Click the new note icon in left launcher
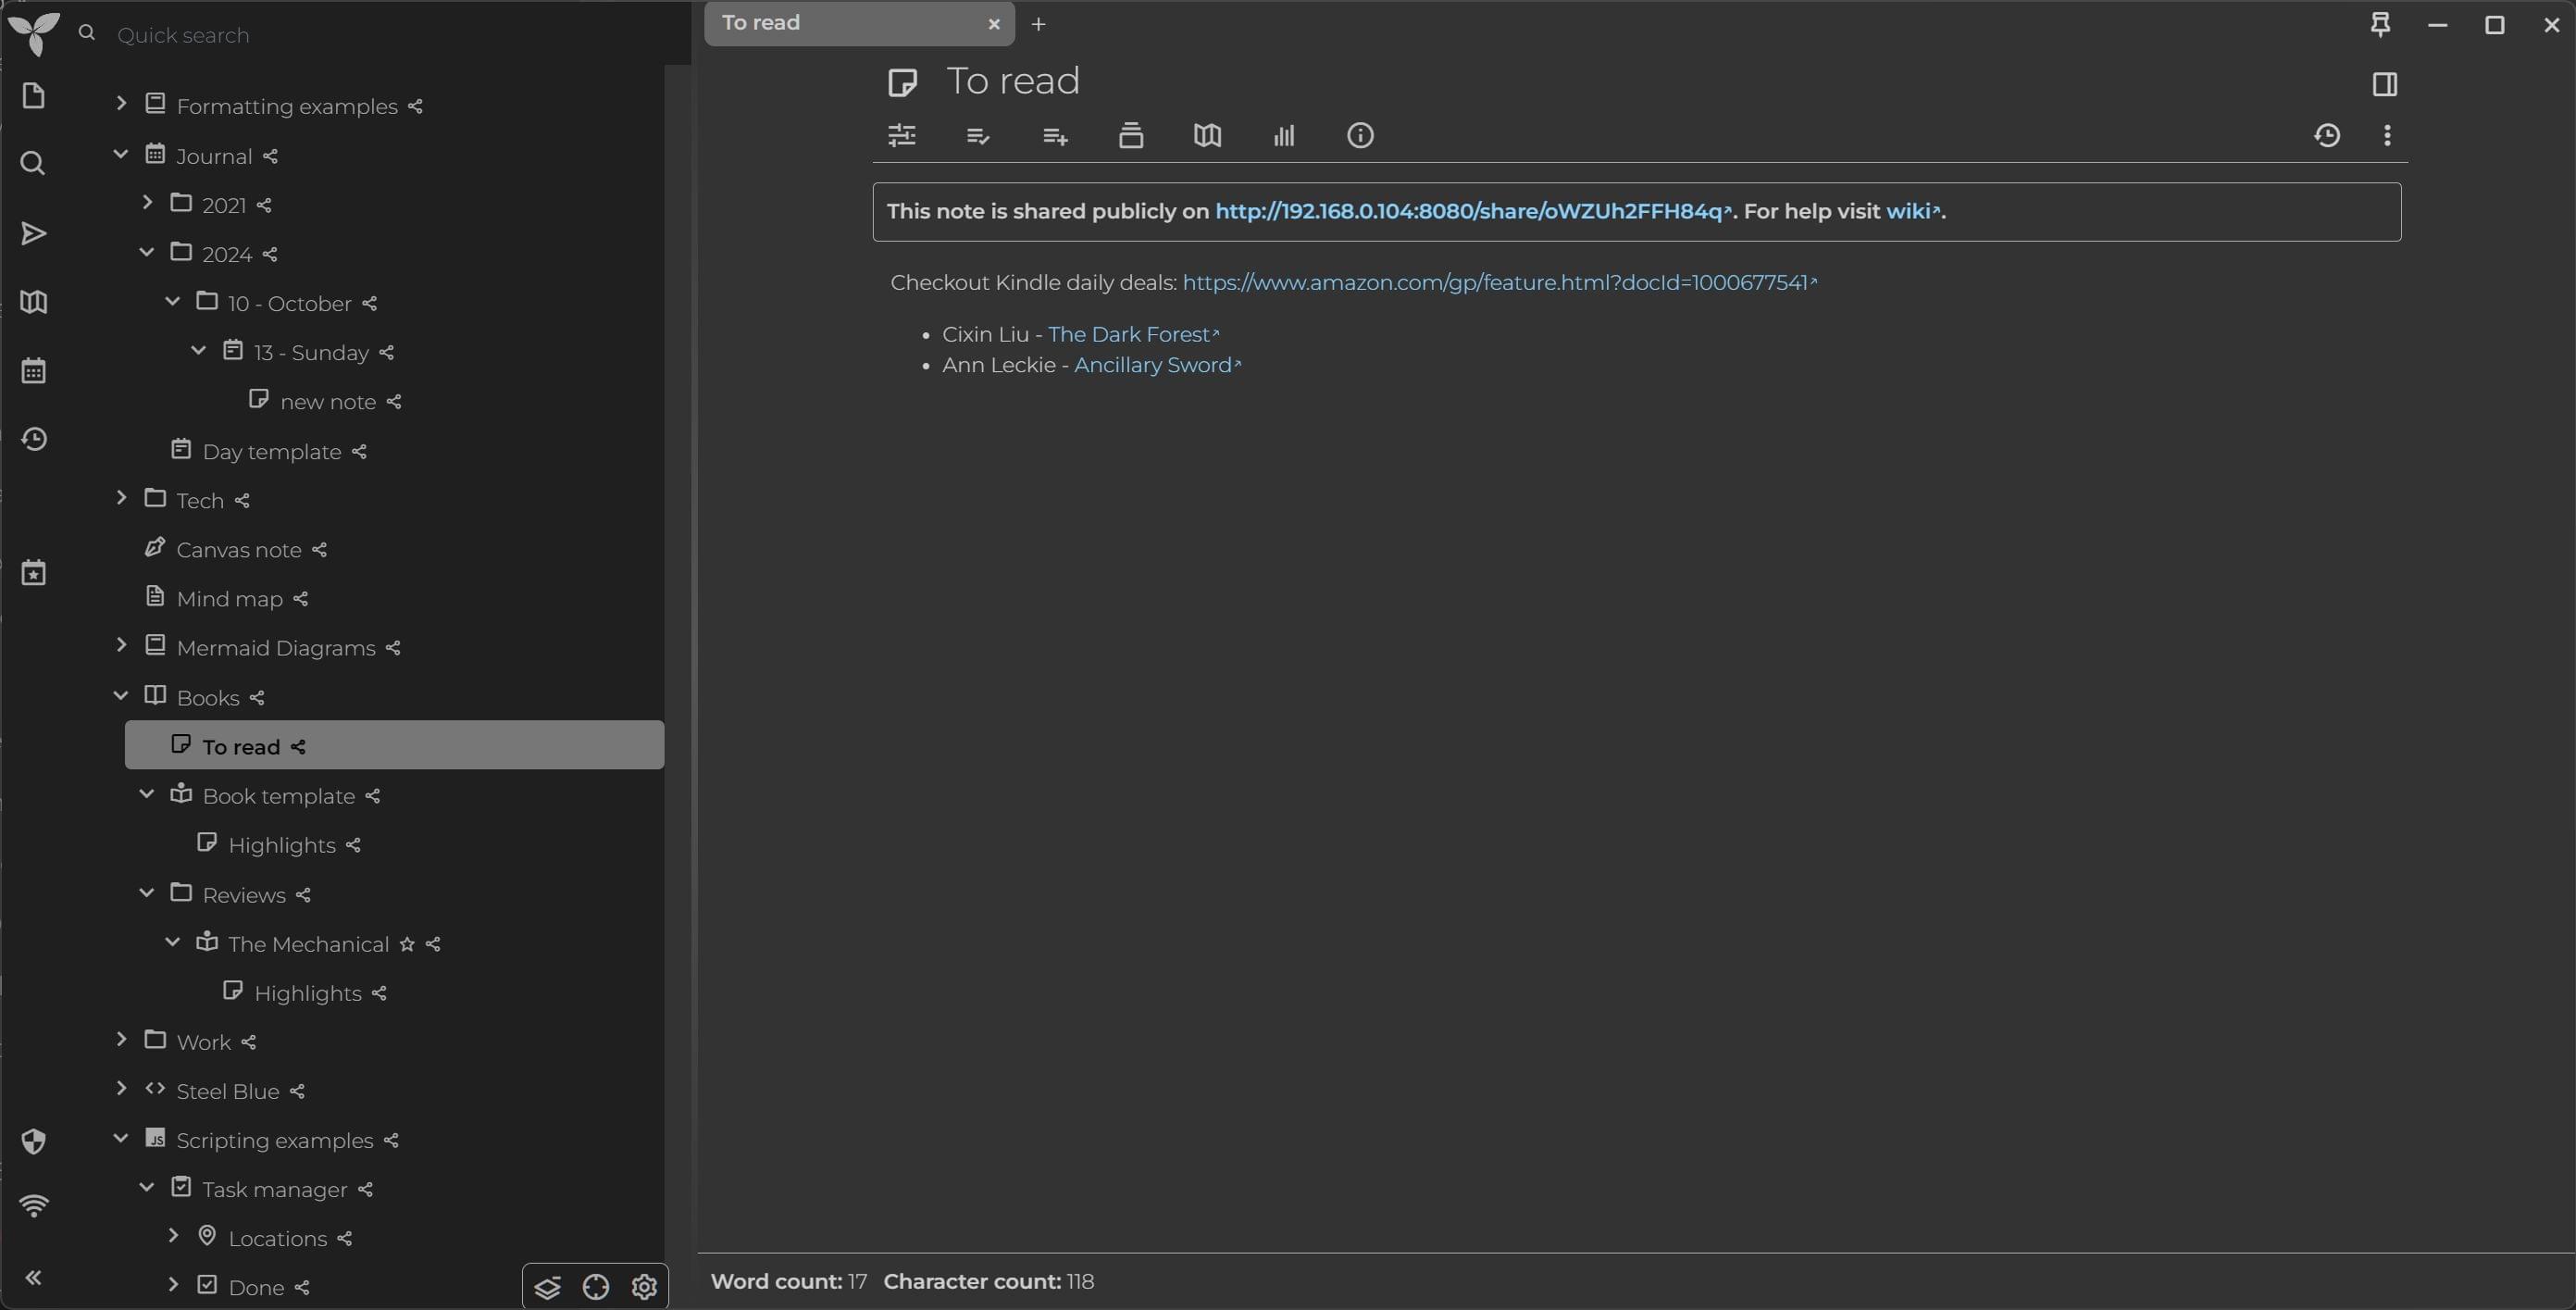Screen dimensions: 2576x1310 click(33, 96)
